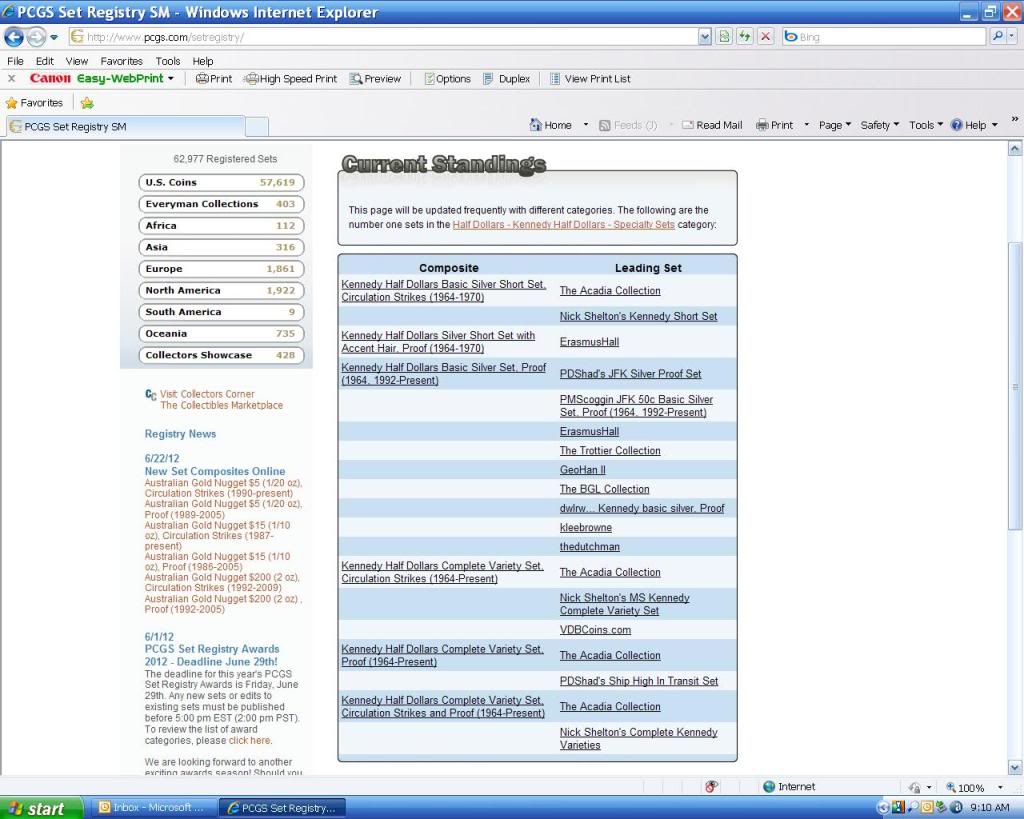Viewport: 1024px width, 819px height.
Task: Close the Canon Easy-WebPrint toolbar
Action: (11, 78)
